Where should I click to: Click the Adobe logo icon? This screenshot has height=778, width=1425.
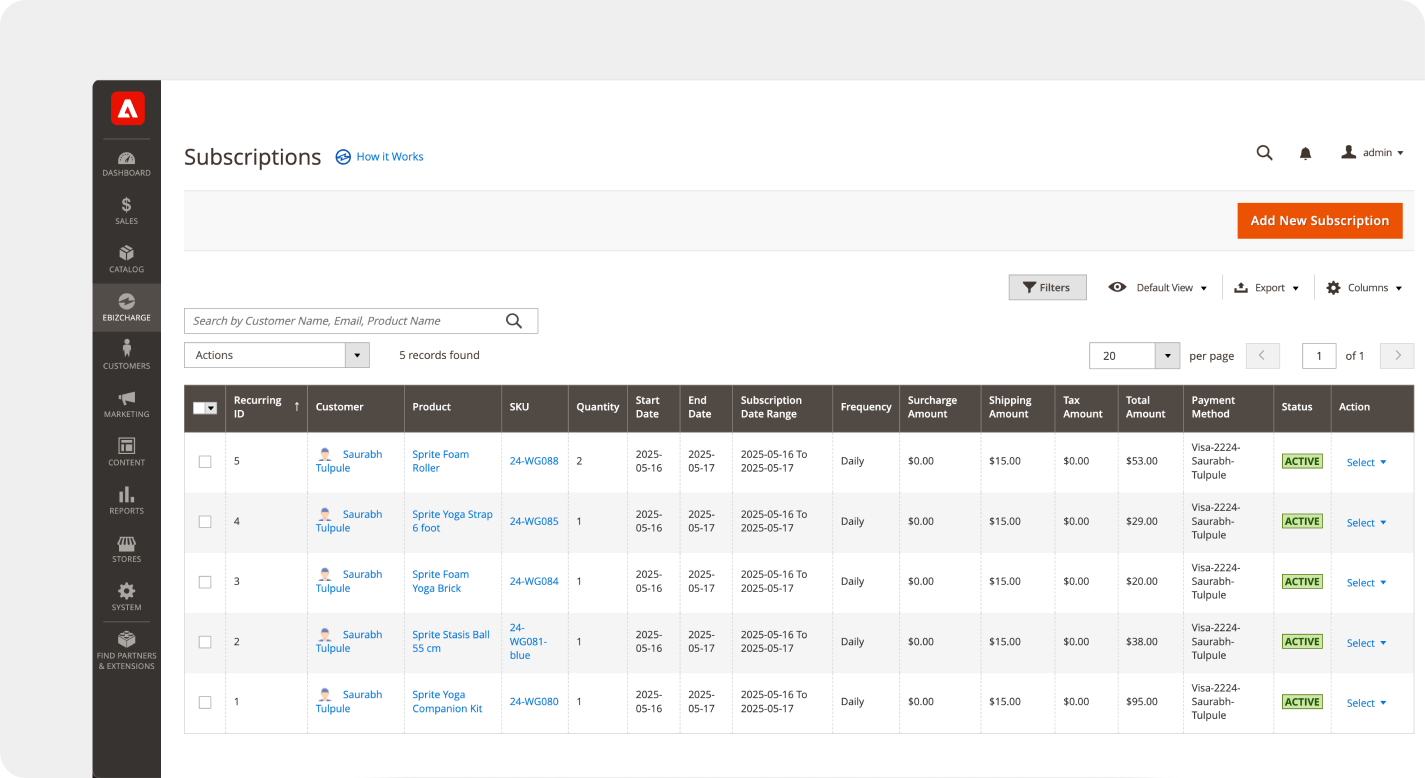(x=127, y=109)
